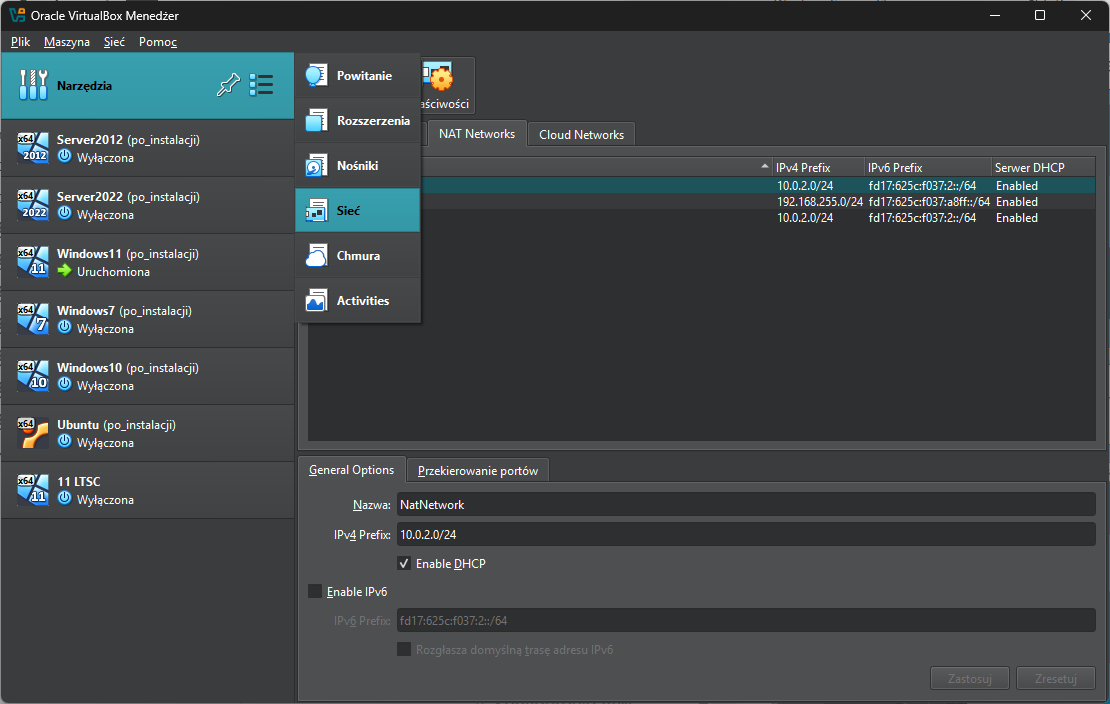
Task: Click the Activities monitor icon
Action: [316, 300]
